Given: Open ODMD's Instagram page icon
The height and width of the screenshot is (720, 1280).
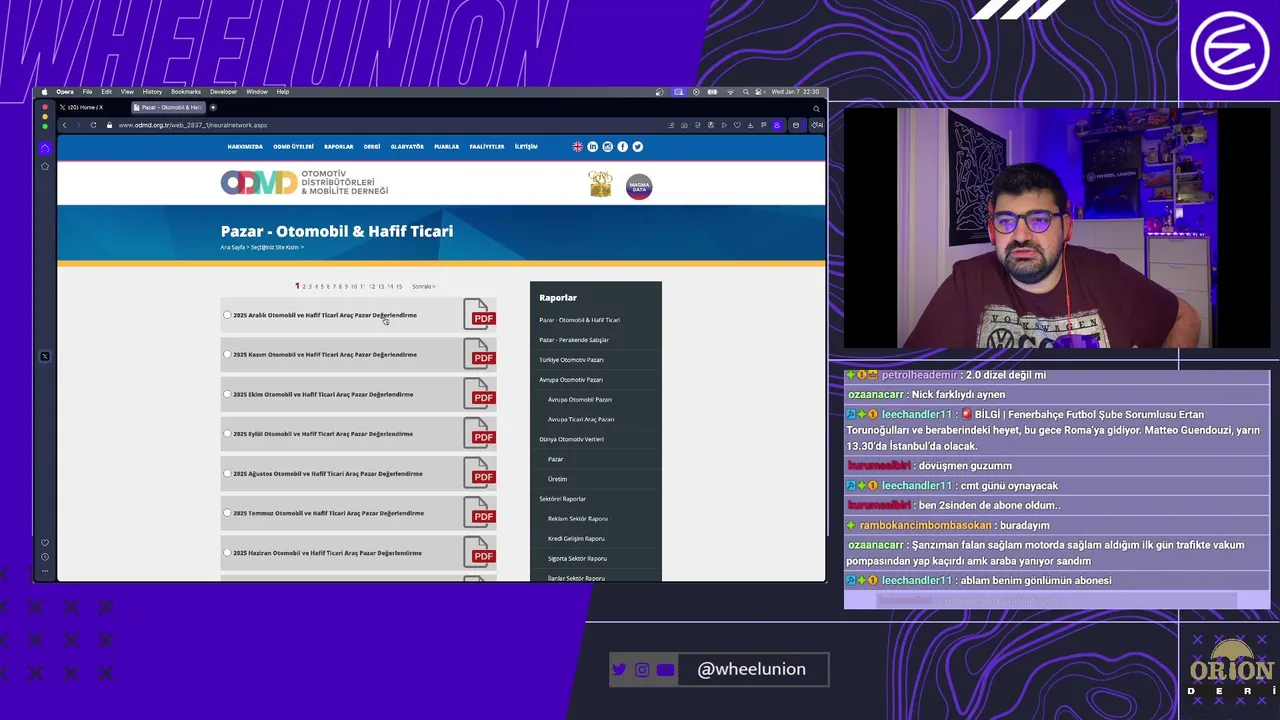Looking at the screenshot, I should [x=607, y=146].
